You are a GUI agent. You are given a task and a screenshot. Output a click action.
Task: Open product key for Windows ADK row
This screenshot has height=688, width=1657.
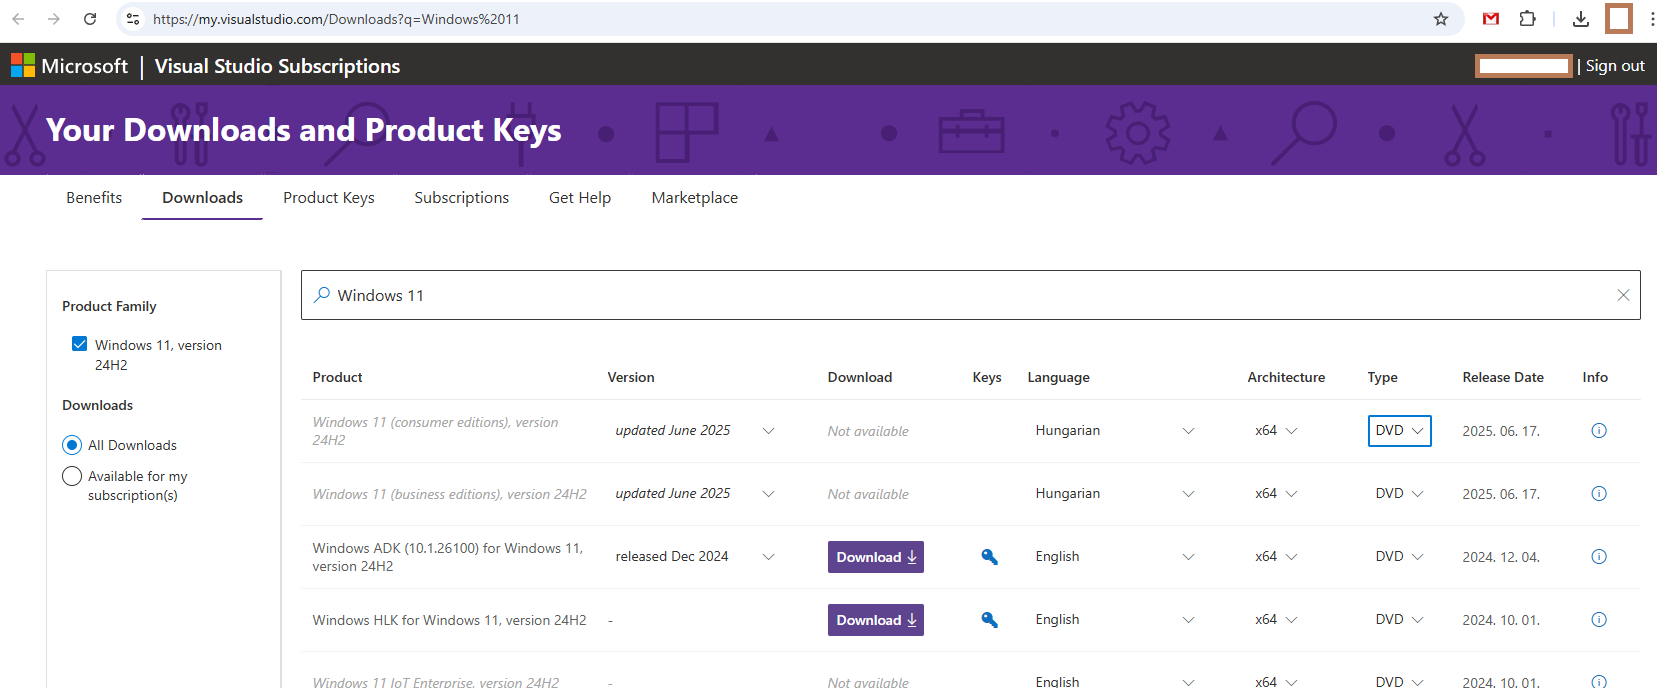(989, 557)
